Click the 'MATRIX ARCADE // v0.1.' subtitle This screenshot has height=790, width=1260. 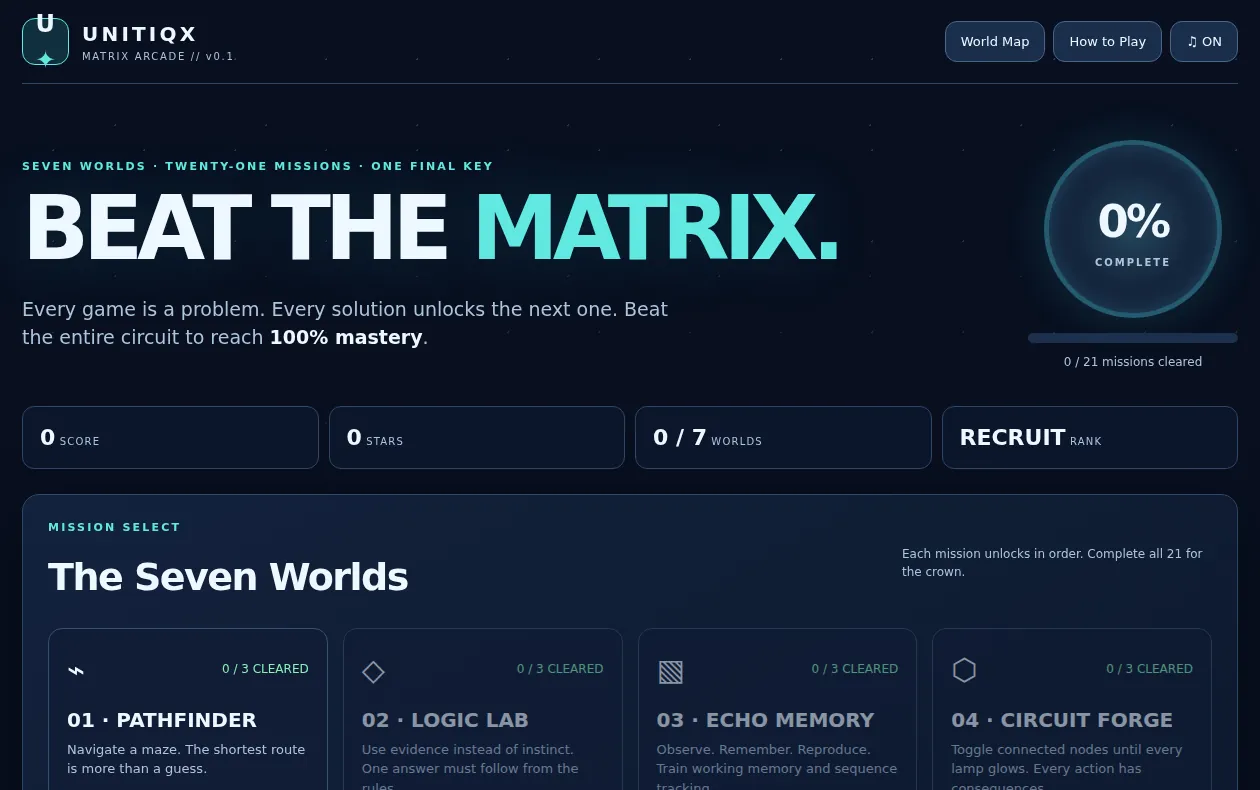[159, 57]
